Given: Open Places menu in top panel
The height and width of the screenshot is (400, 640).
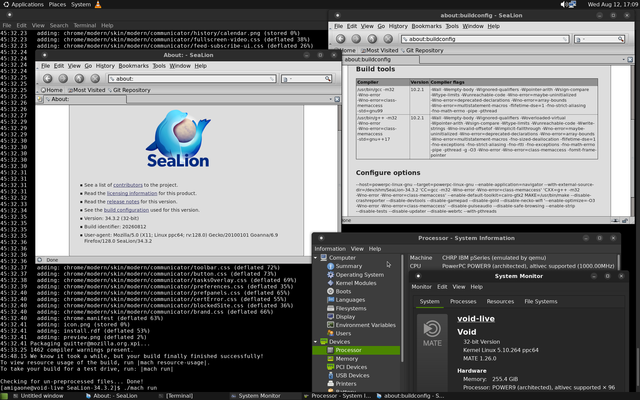Looking at the screenshot, I should 57,4.
